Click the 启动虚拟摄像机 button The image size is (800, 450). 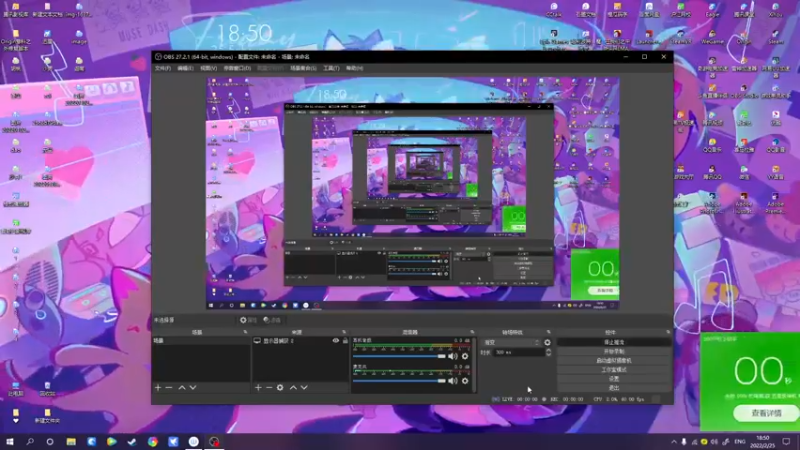pos(614,361)
